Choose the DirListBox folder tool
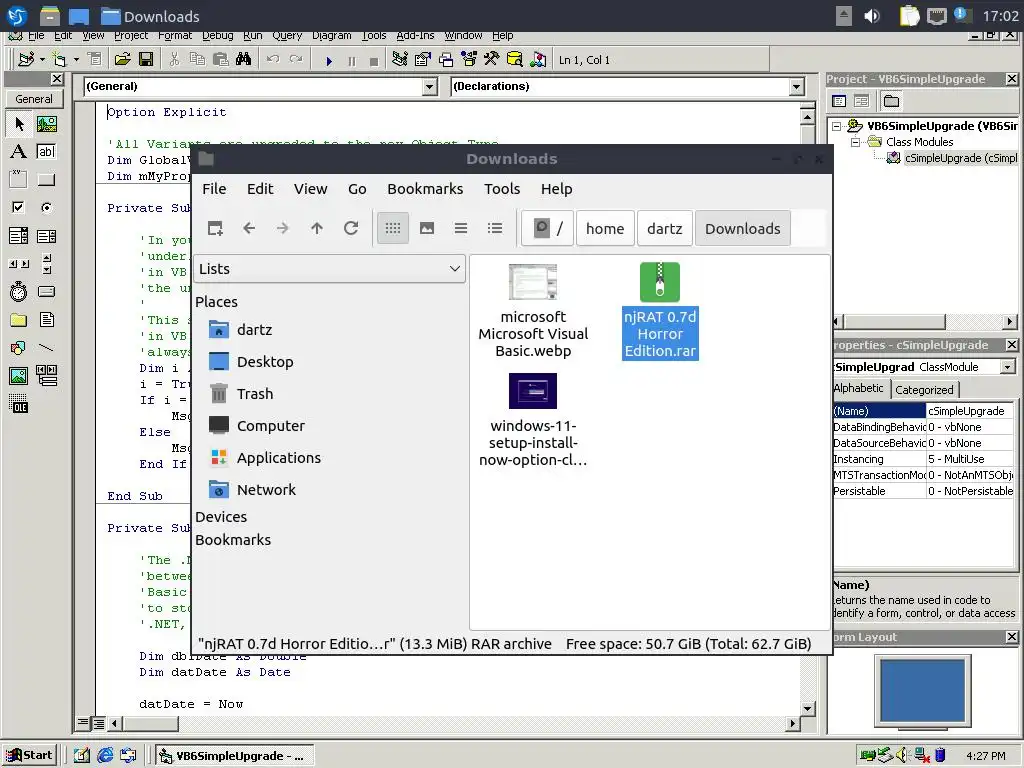1024x768 pixels. click(18, 319)
